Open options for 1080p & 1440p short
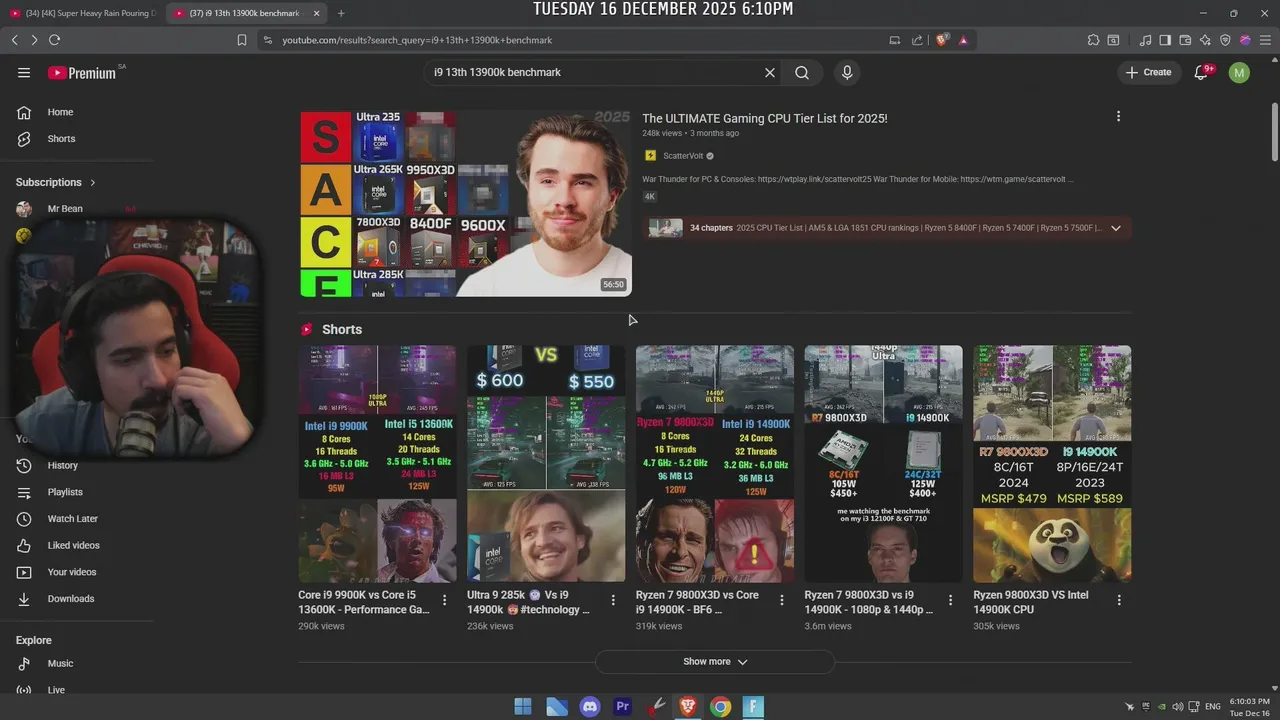The image size is (1280, 720). click(x=951, y=600)
